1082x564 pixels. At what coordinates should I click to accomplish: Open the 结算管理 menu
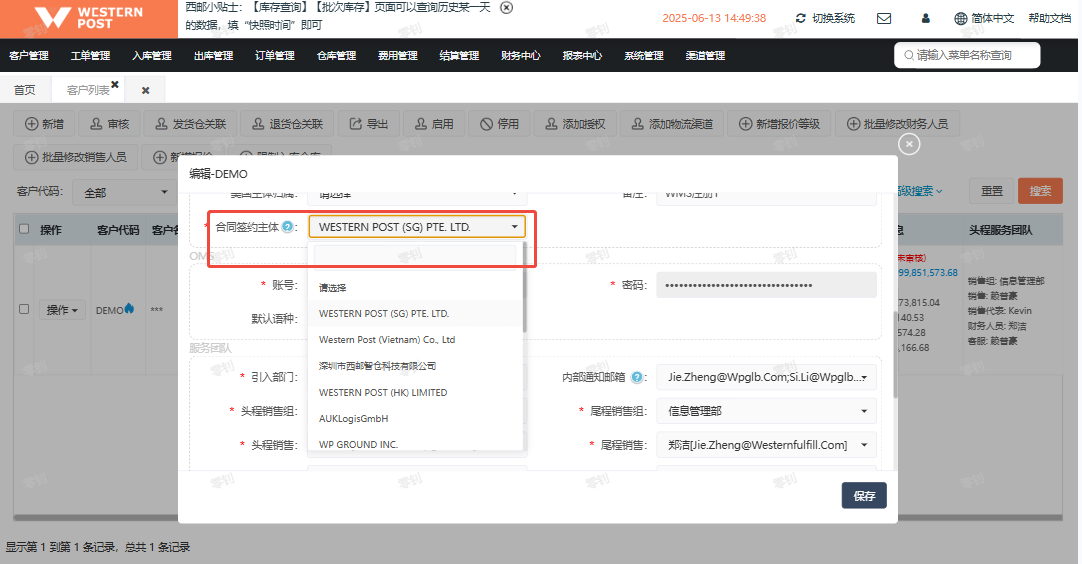(x=459, y=55)
